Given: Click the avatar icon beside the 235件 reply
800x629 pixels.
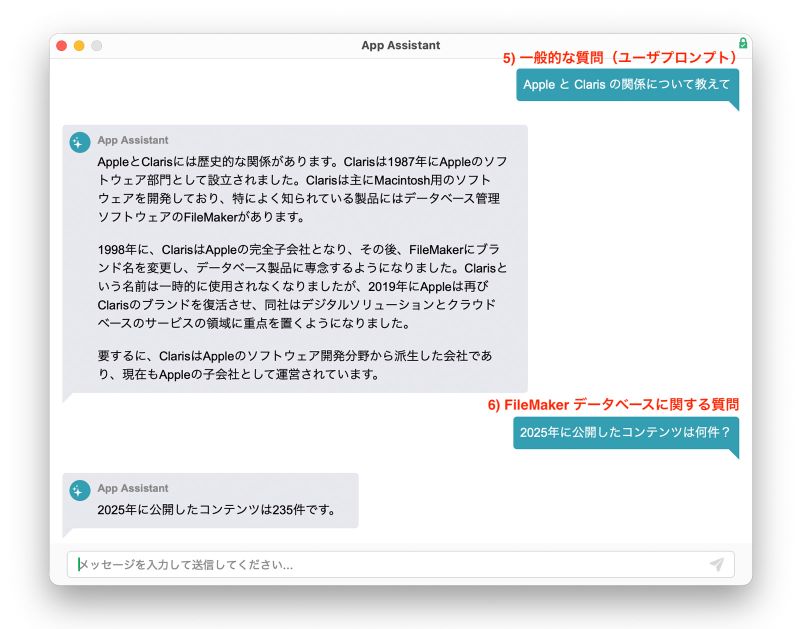Looking at the screenshot, I should click(80, 491).
